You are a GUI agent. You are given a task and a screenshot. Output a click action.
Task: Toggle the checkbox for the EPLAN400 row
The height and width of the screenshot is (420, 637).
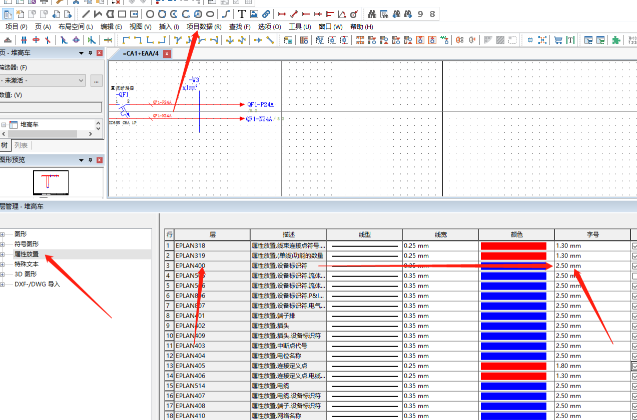[x=633, y=266]
